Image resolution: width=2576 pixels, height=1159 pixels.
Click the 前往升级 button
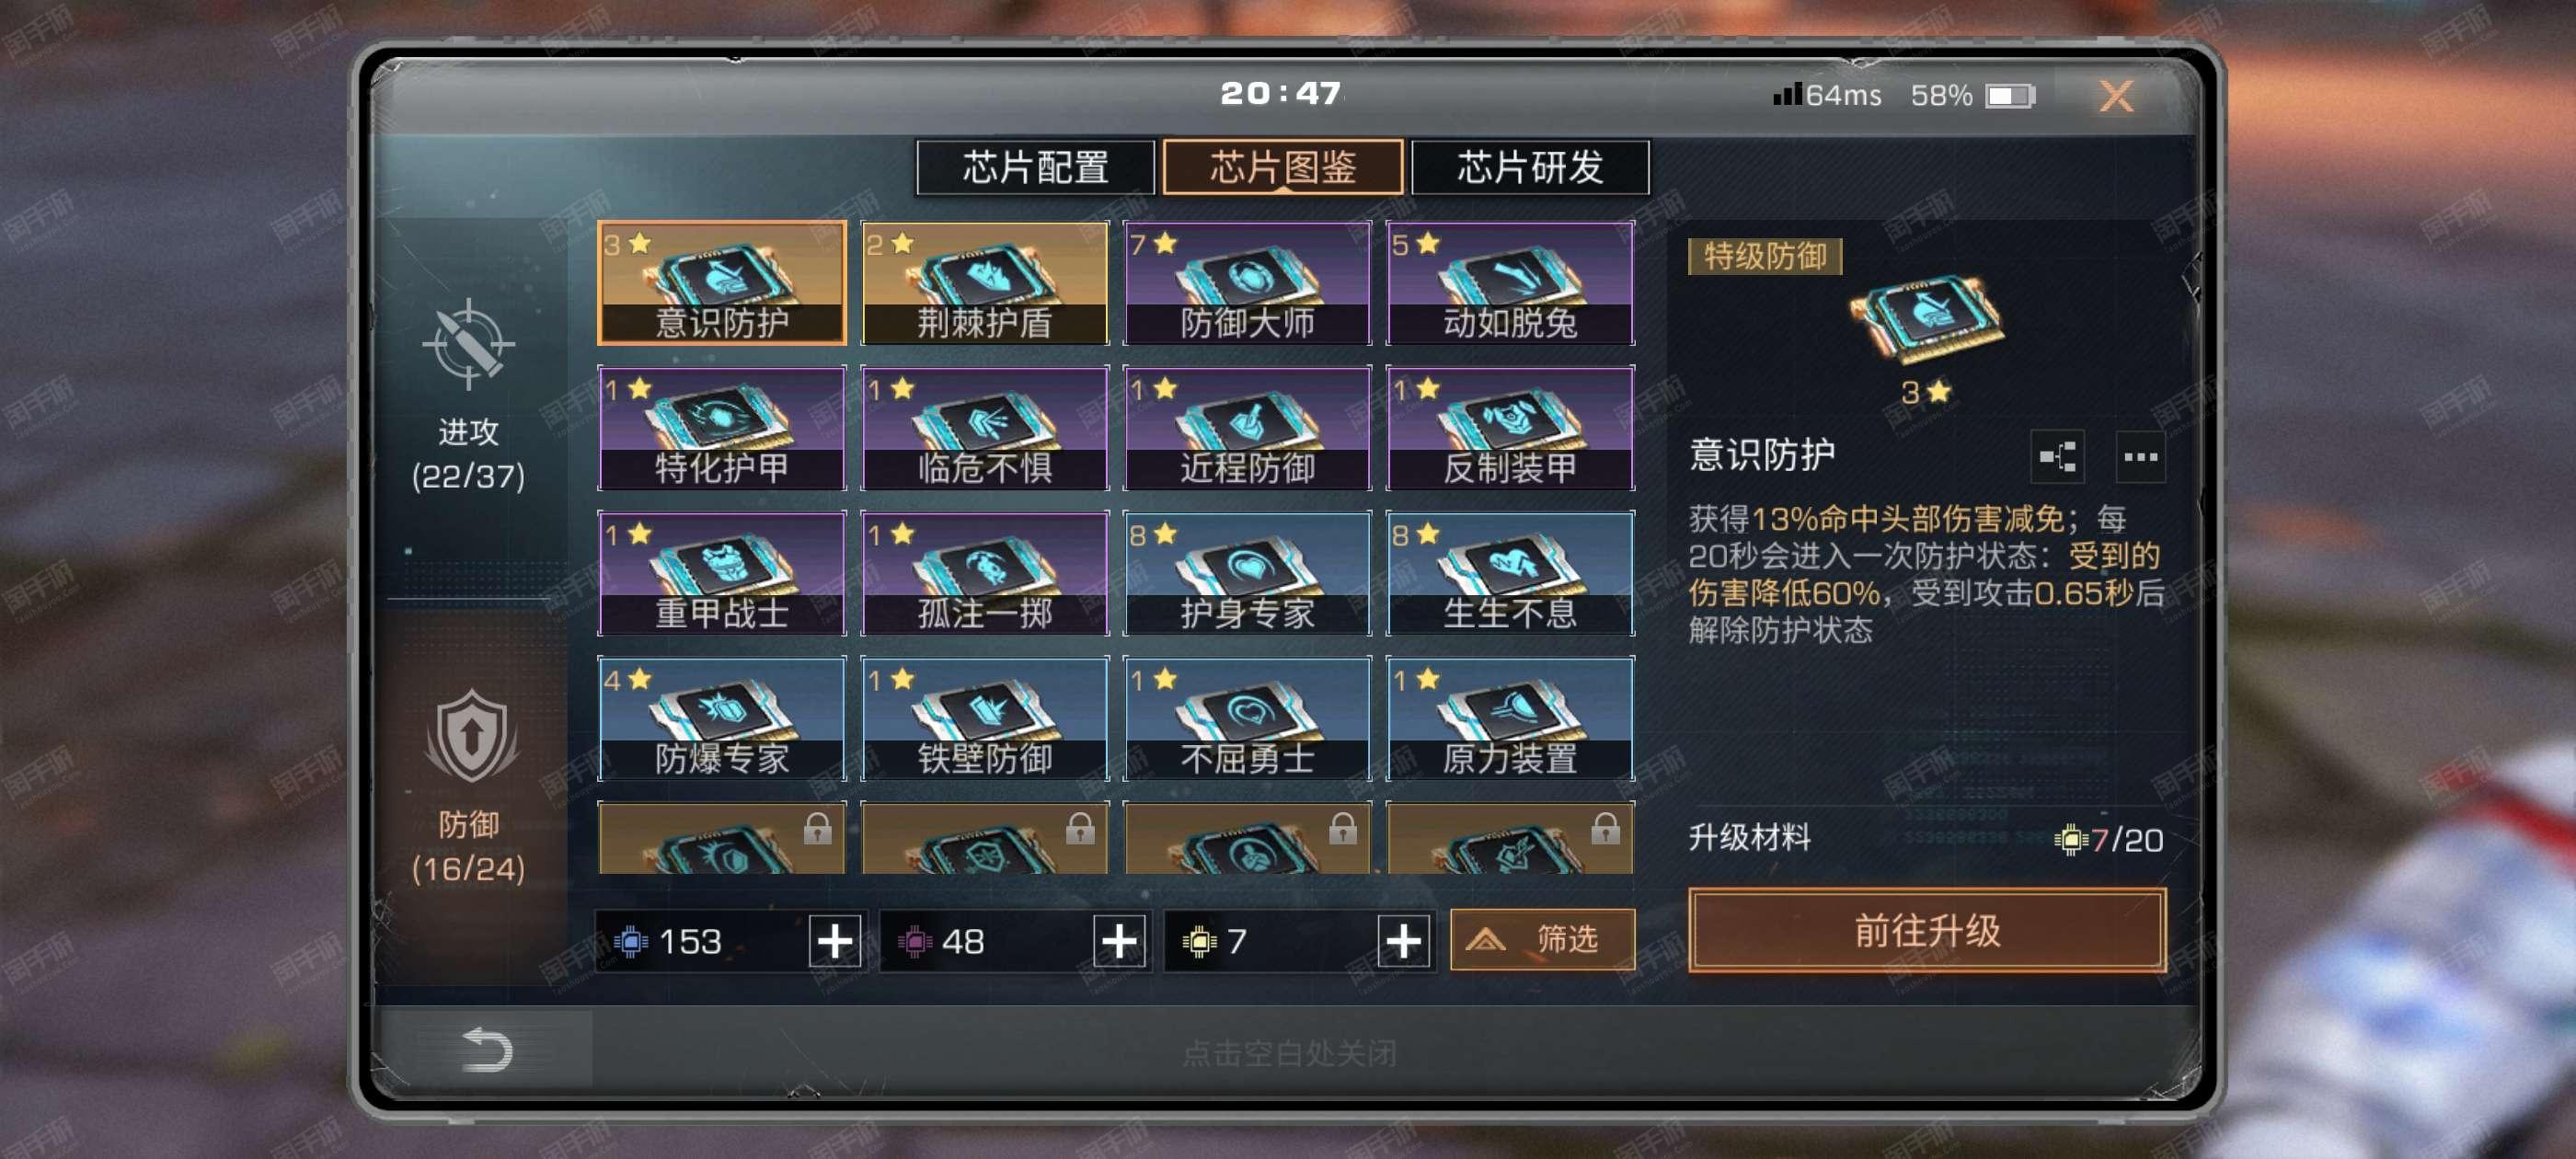pyautogui.click(x=1927, y=930)
